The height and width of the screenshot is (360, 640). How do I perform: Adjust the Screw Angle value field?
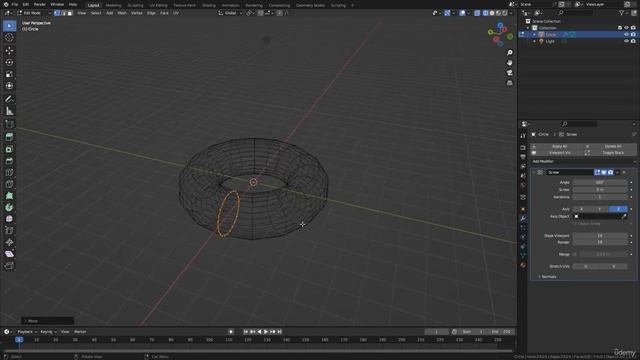tap(600, 182)
